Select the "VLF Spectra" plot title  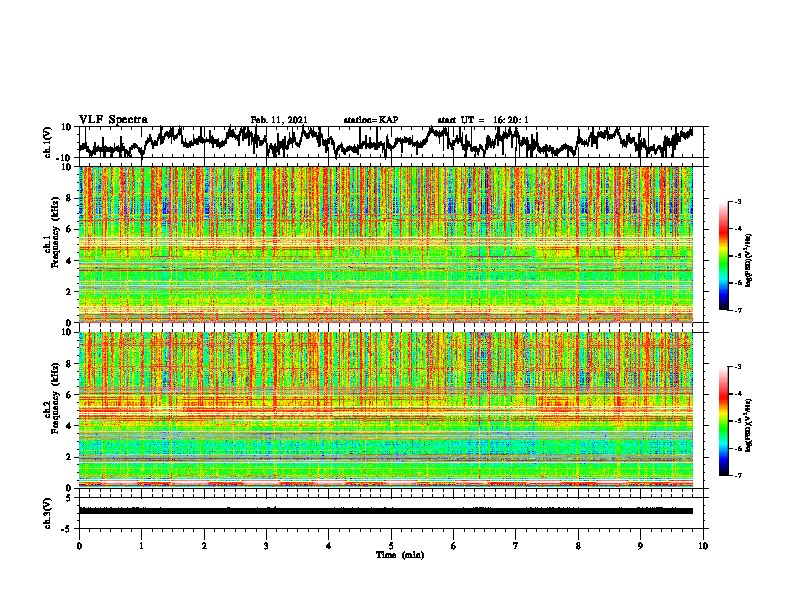[113, 120]
